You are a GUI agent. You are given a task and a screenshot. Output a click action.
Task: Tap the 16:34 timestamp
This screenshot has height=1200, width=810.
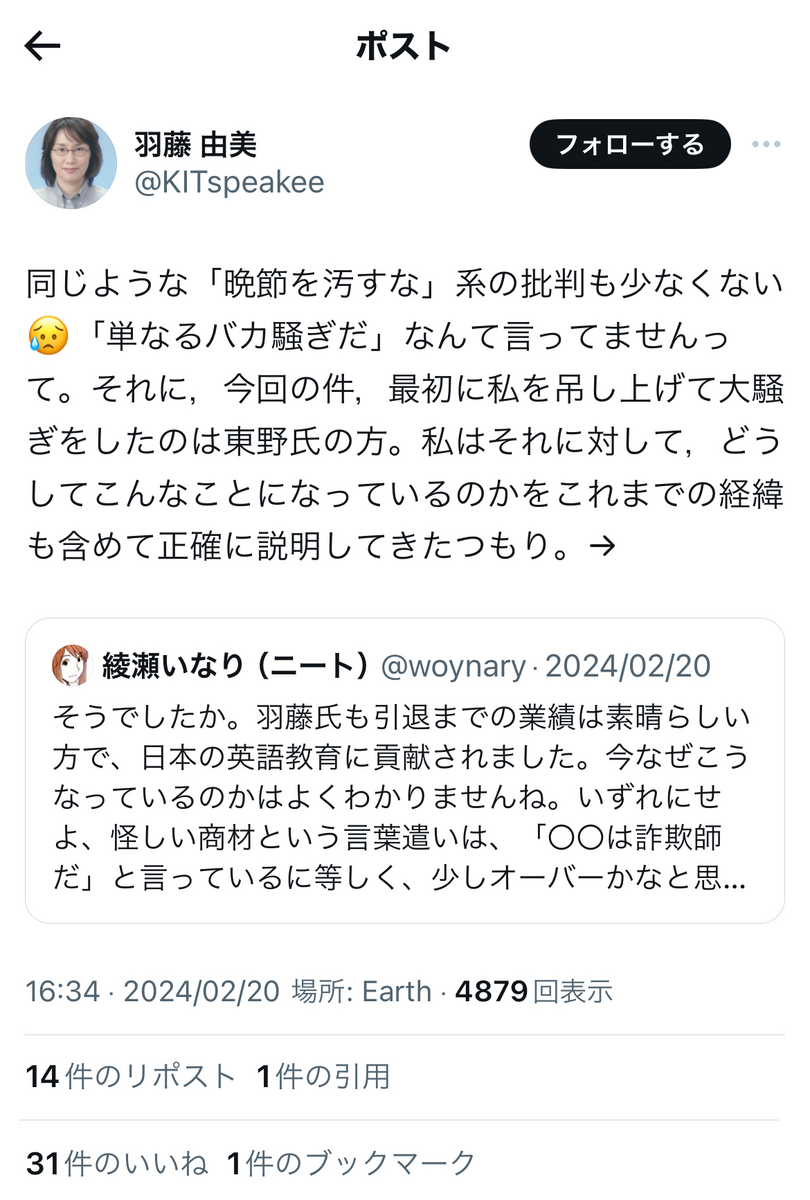(x=63, y=991)
